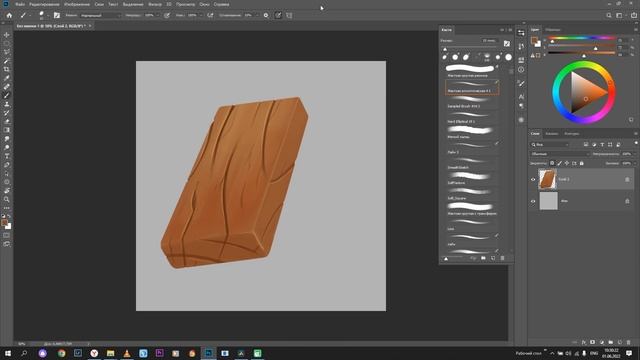Delete brush trash icon in Brushes panel
Screen dimensions: 640x360
point(502,258)
